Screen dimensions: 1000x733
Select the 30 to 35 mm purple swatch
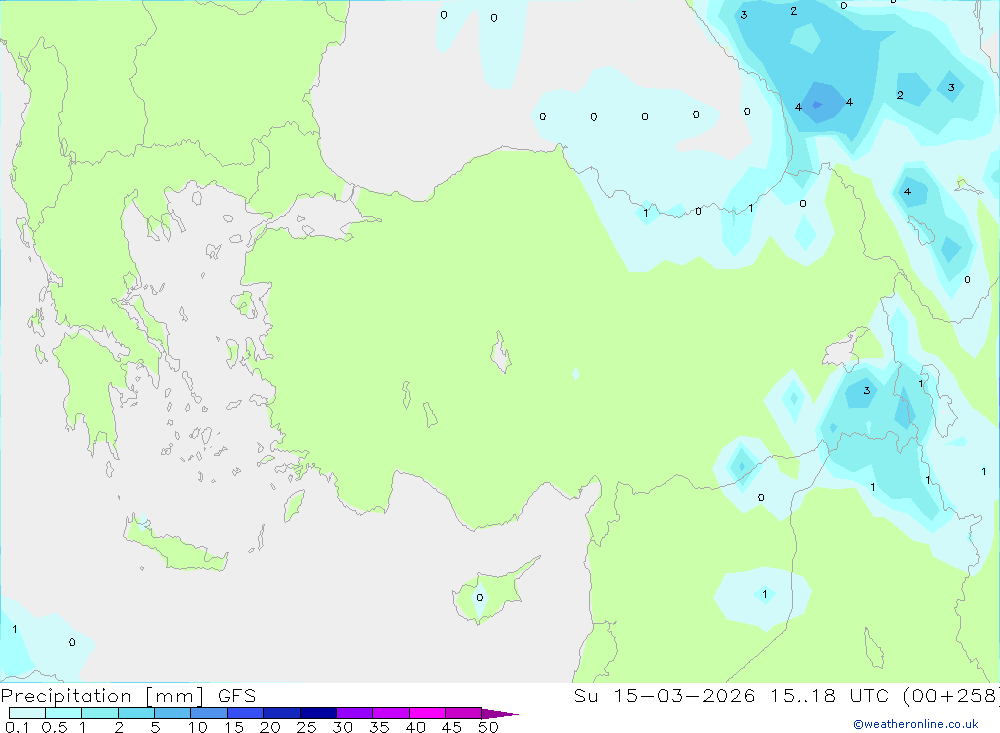[355, 713]
